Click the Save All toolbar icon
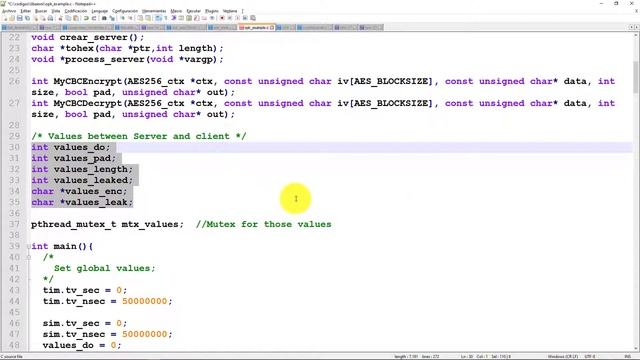The width and height of the screenshot is (640, 360). [x=27, y=18]
